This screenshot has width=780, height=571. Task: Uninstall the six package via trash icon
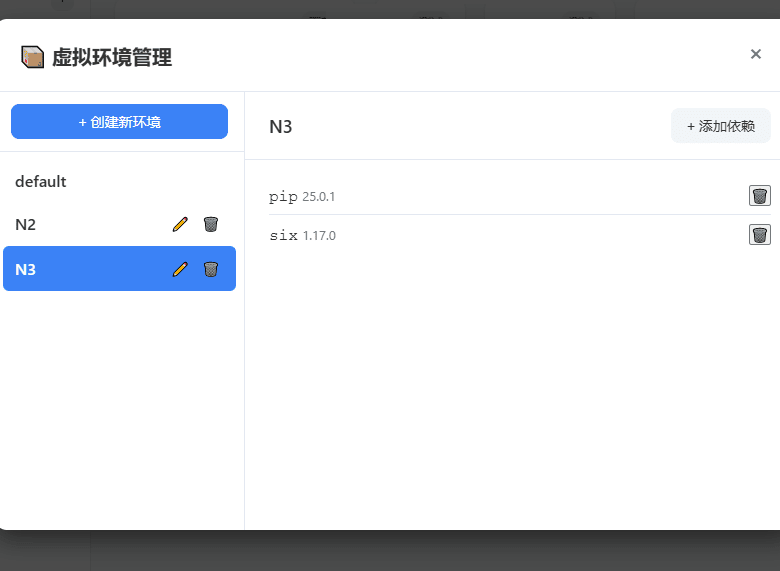760,235
